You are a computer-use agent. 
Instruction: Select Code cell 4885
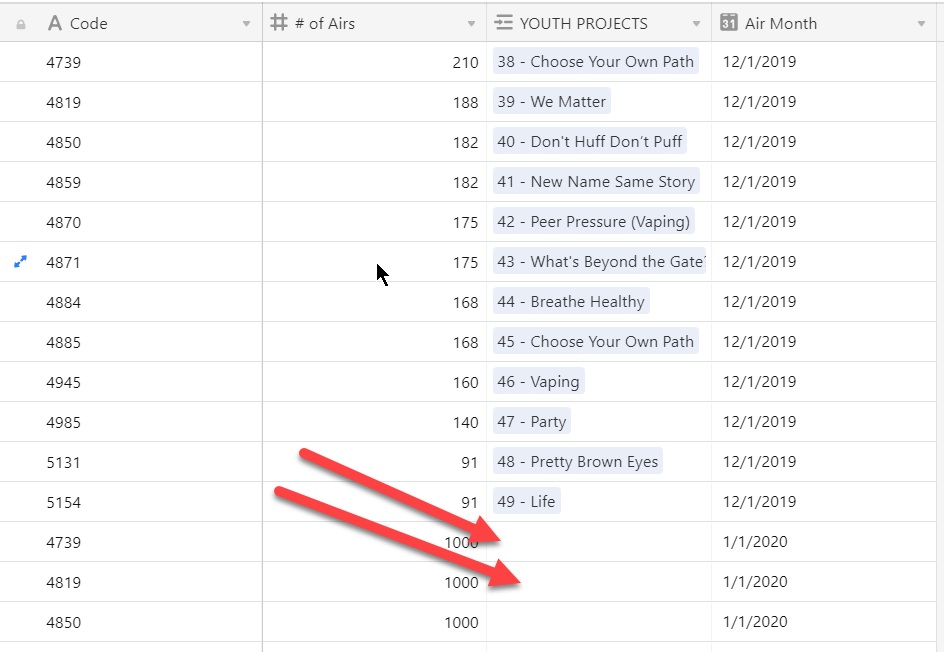coord(131,342)
